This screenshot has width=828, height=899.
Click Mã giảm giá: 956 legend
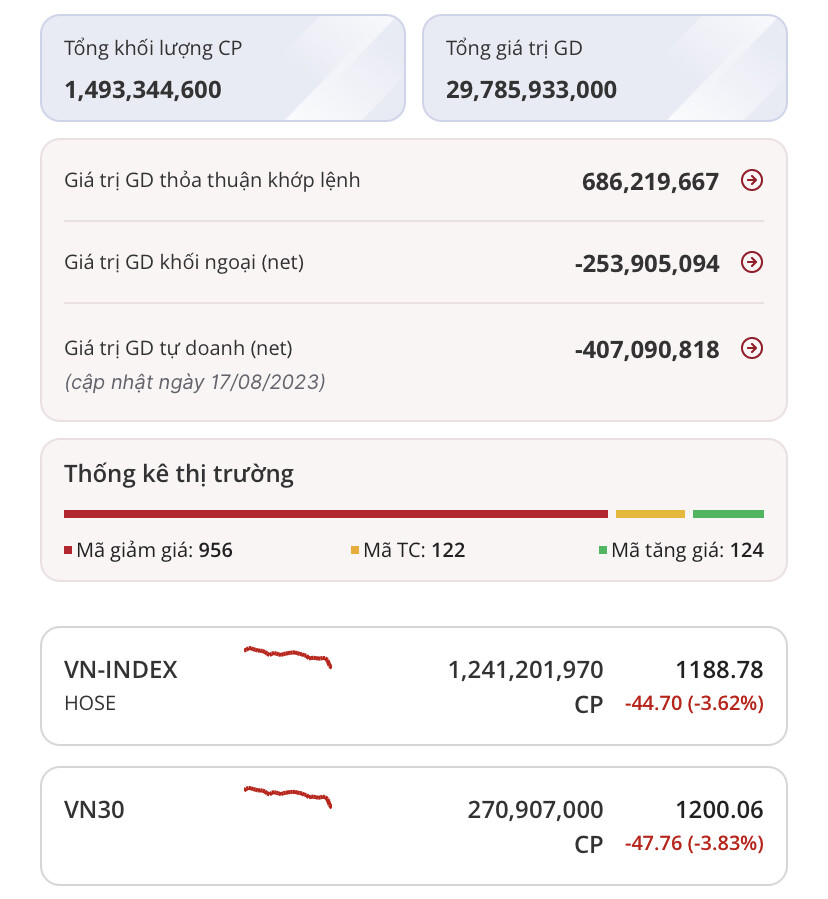[x=149, y=550]
